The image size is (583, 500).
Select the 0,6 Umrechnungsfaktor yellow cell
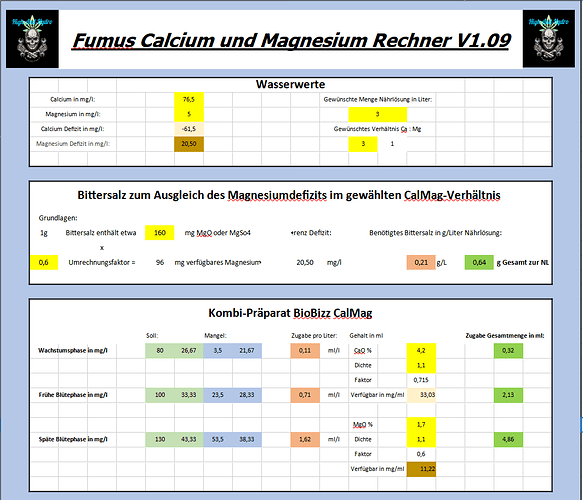44,262
